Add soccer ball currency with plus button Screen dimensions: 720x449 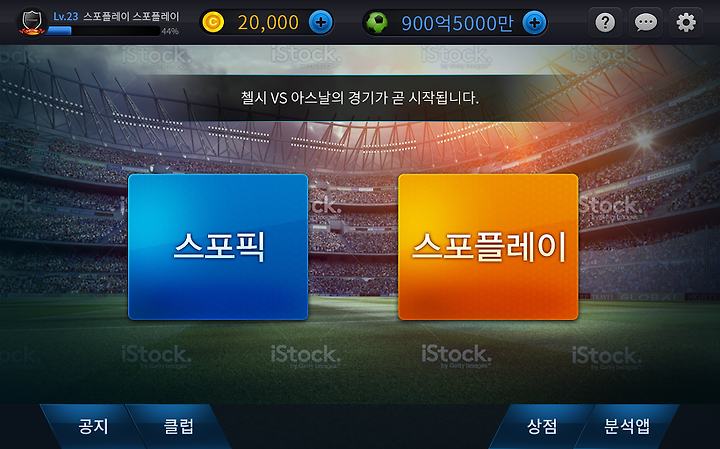(534, 22)
